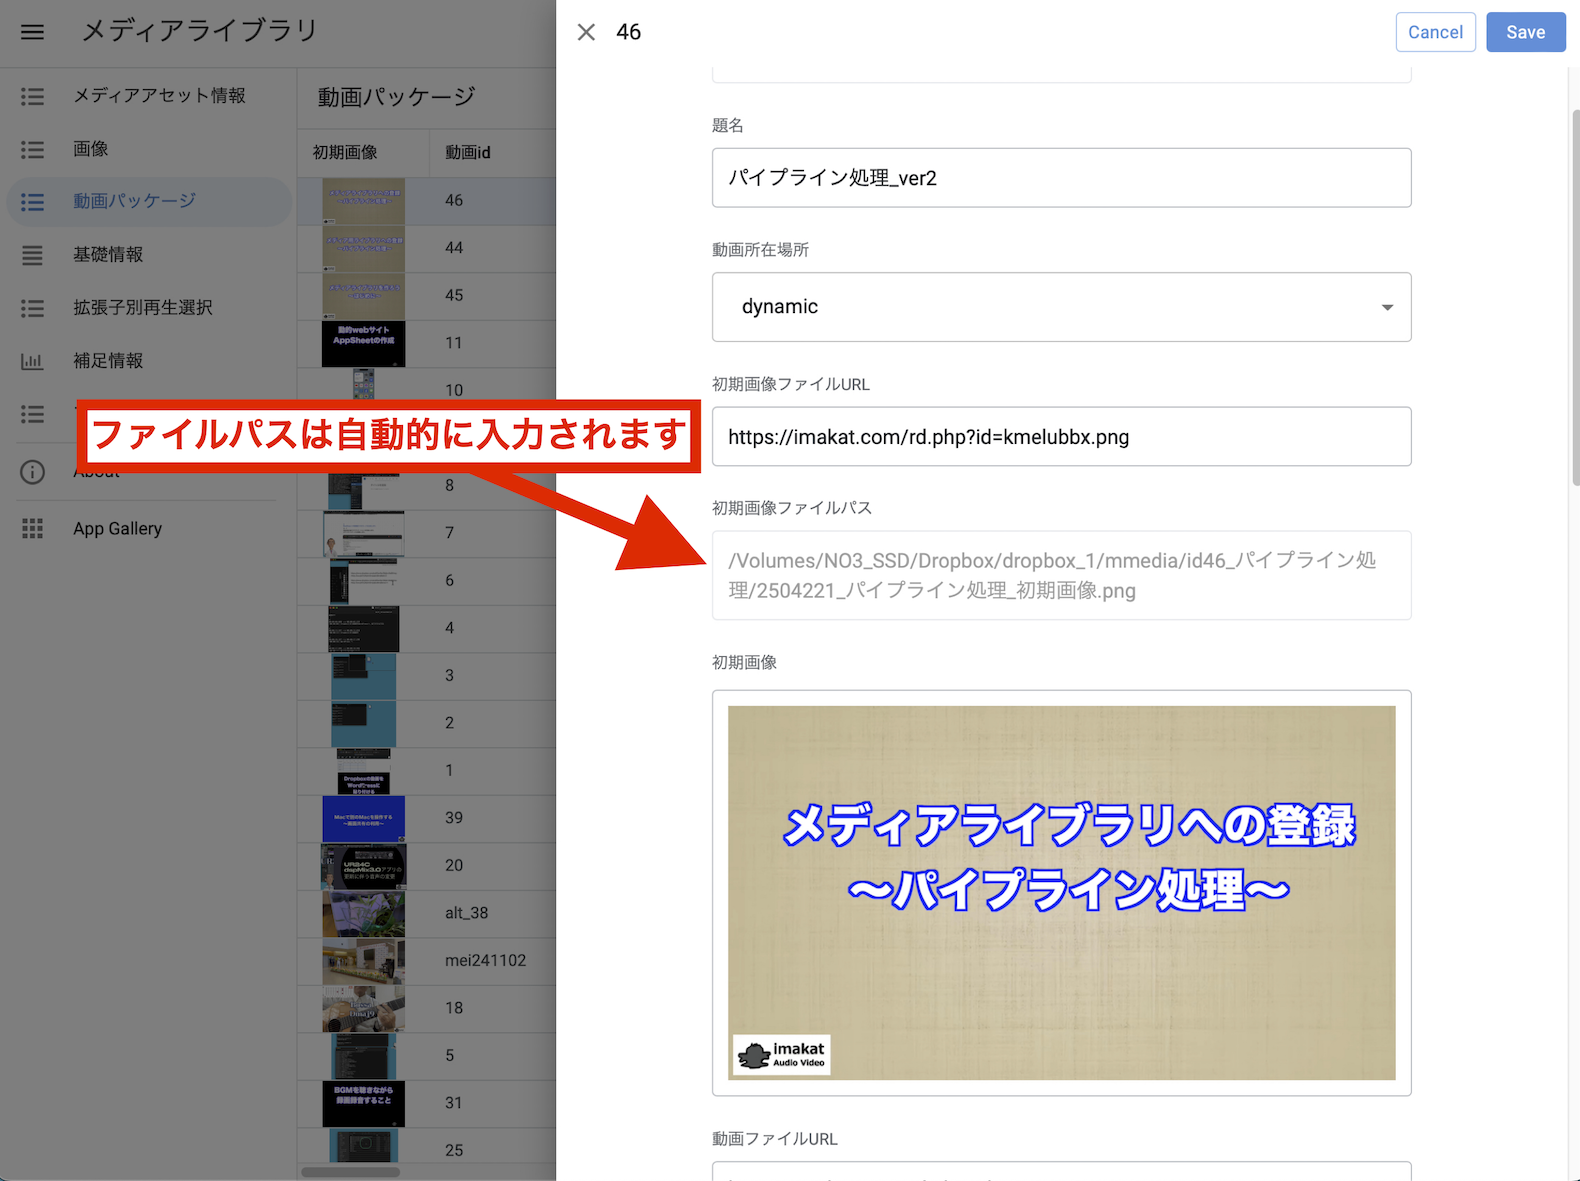Select the row with 動画id alt_38
1580x1181 pixels.
click(x=466, y=913)
